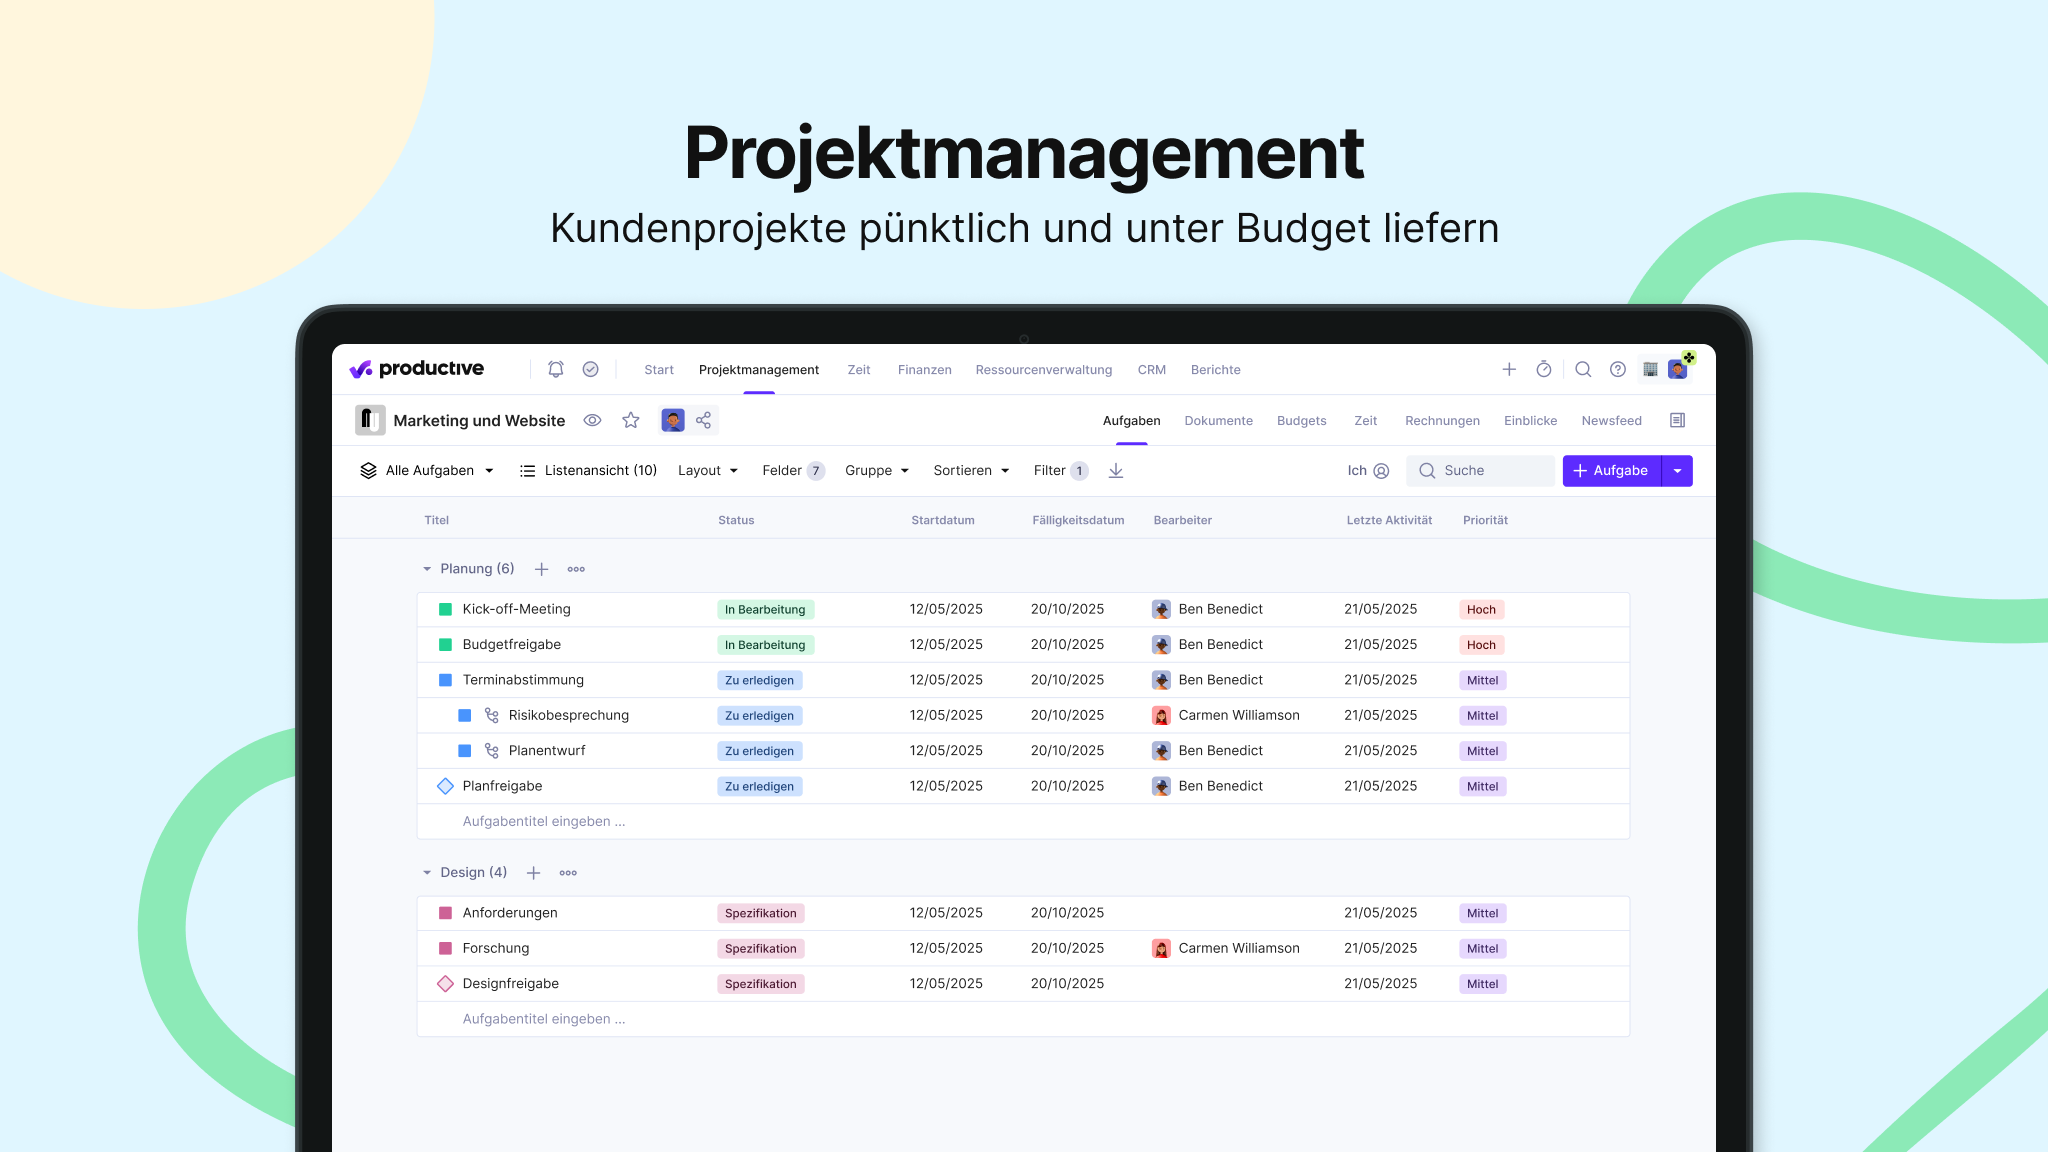Switch to the Budgets tab

coord(1301,420)
